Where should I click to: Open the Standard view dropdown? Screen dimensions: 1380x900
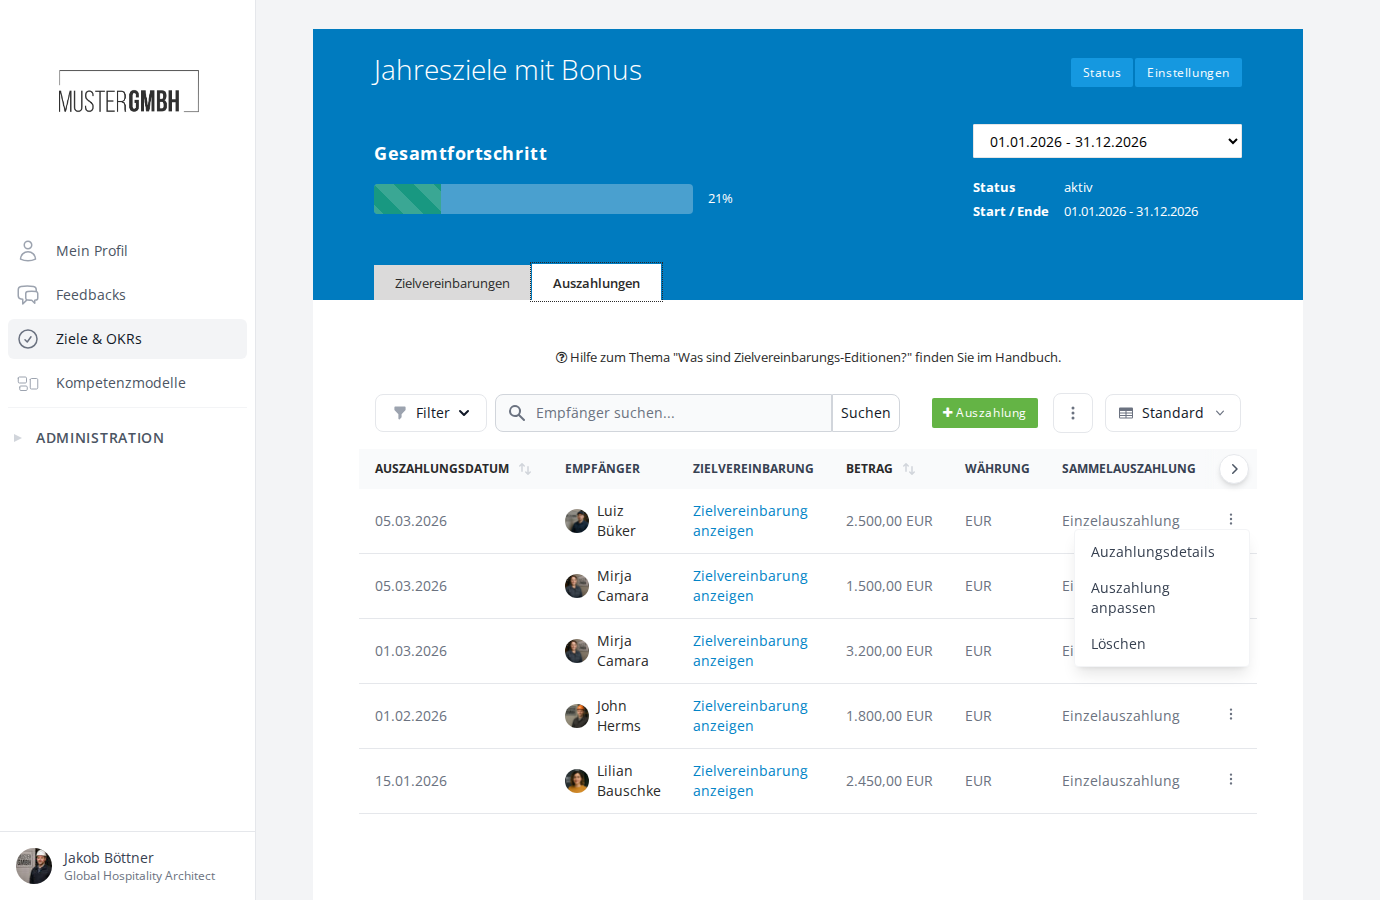[x=1173, y=413]
